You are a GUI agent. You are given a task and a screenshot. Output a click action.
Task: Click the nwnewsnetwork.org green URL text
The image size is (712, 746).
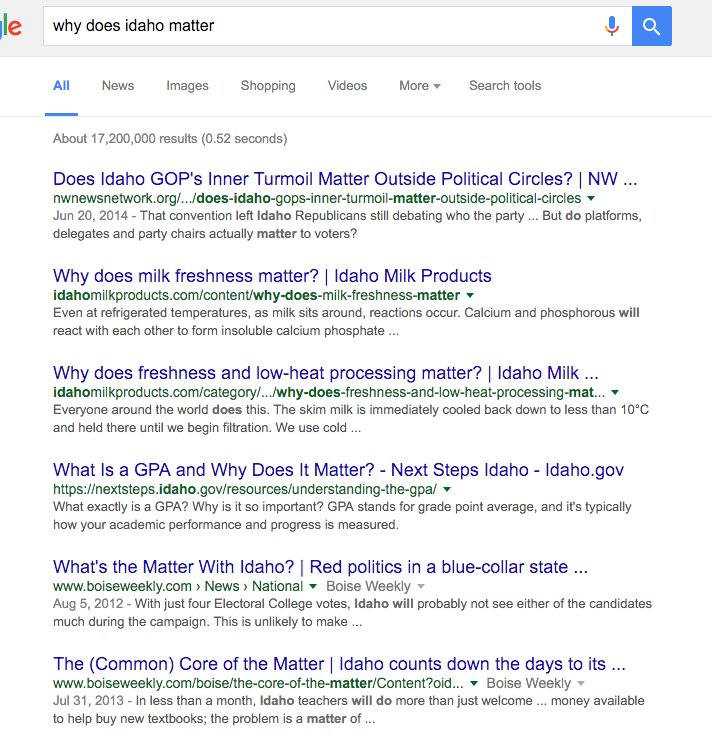tap(317, 198)
